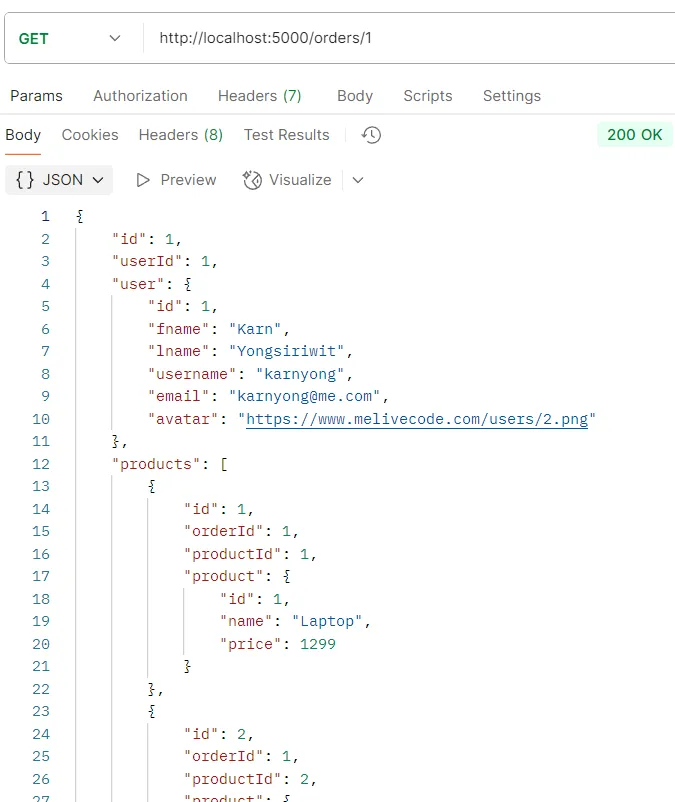Screen dimensions: 675x802
Task: Select the response Body tab
Action: 23,134
